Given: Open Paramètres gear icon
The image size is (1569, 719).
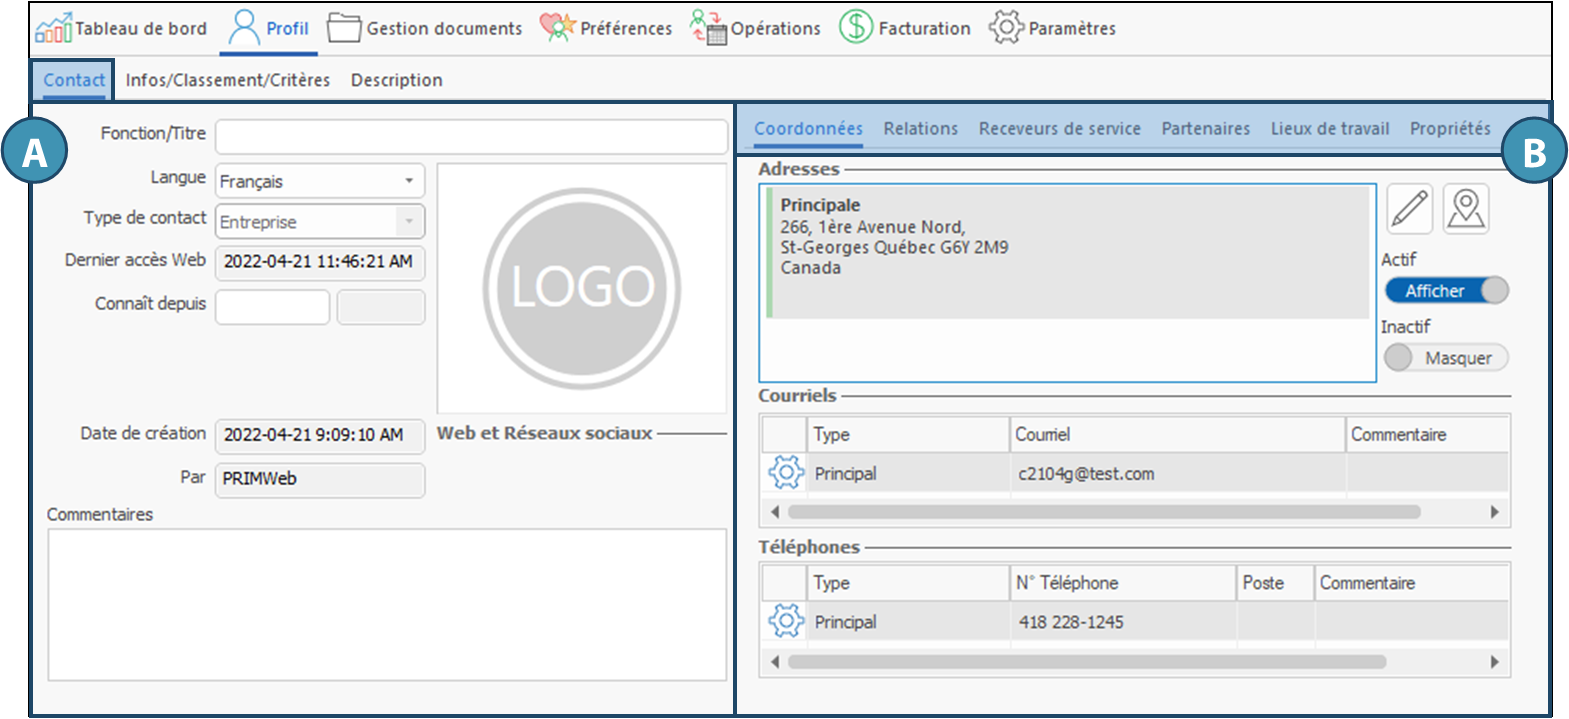Looking at the screenshot, I should pos(1006,27).
